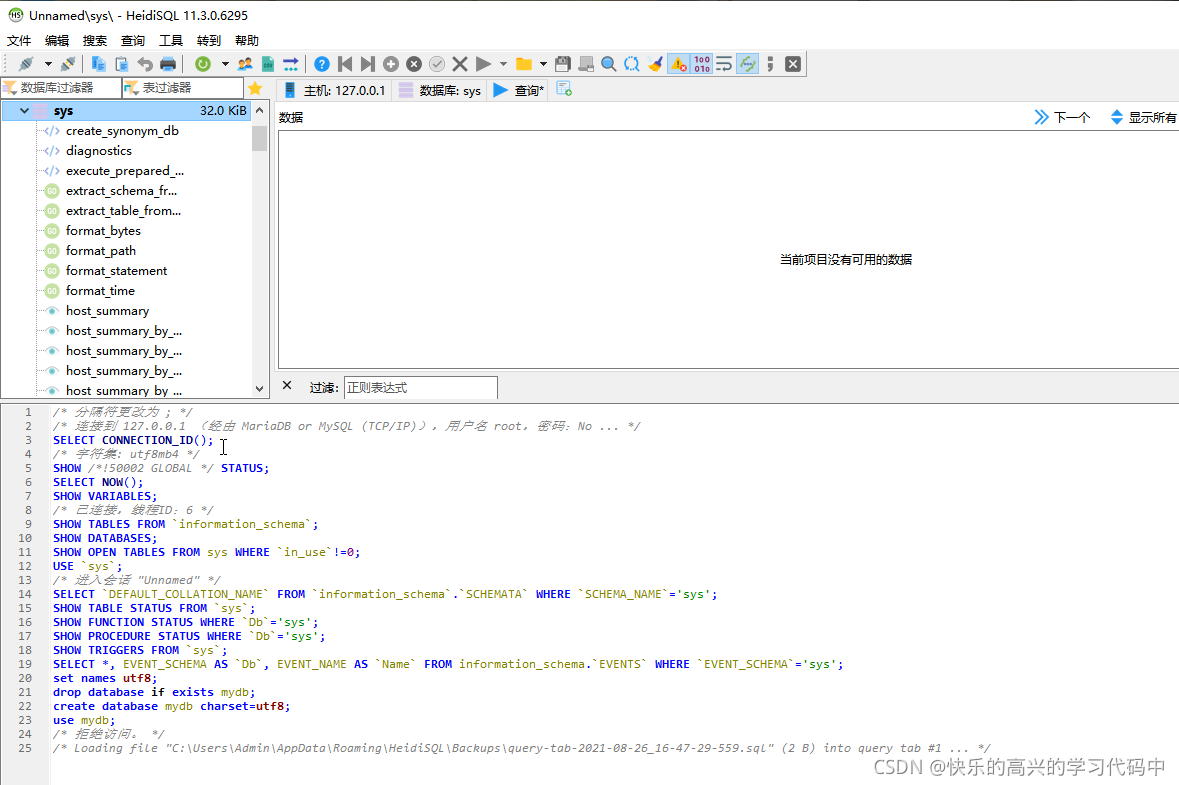Post changes with the checkmark circle icon
Viewport: 1179px width, 785px height.
(x=437, y=64)
